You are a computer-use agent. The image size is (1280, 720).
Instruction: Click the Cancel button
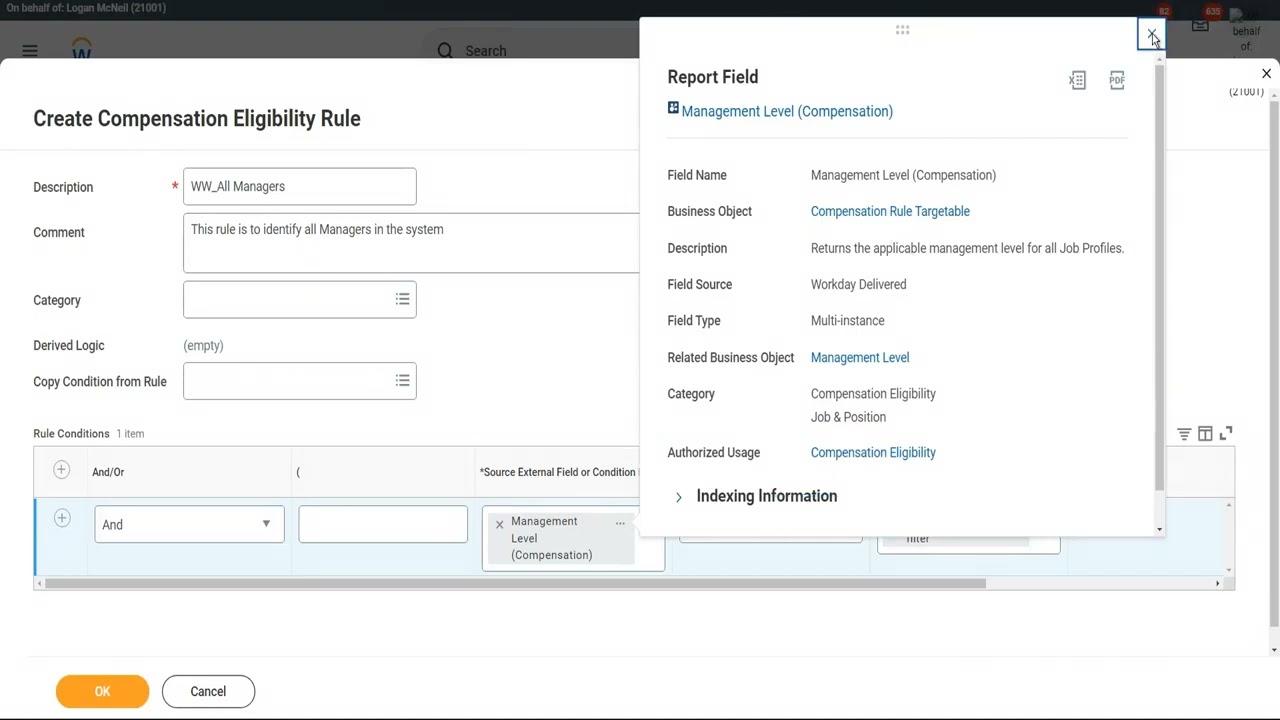[x=208, y=691]
